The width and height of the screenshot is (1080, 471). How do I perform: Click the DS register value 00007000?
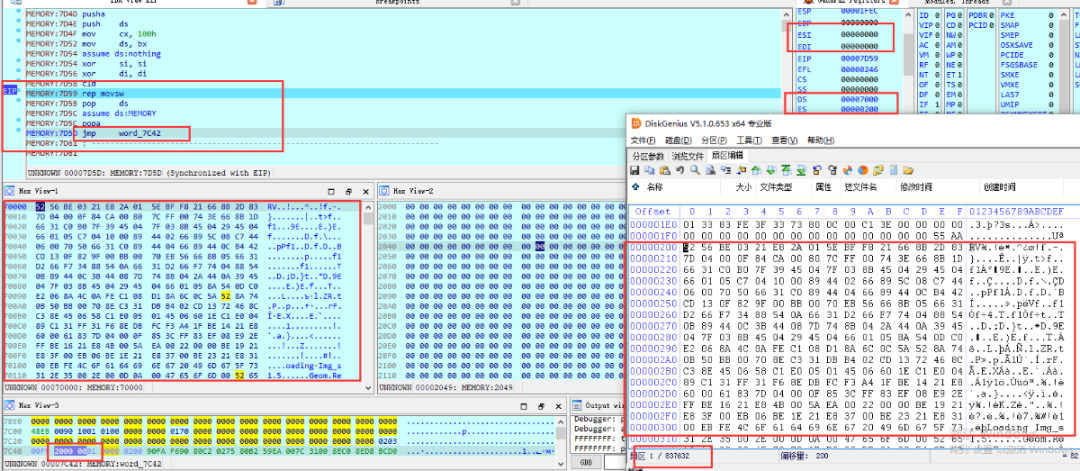tap(859, 99)
